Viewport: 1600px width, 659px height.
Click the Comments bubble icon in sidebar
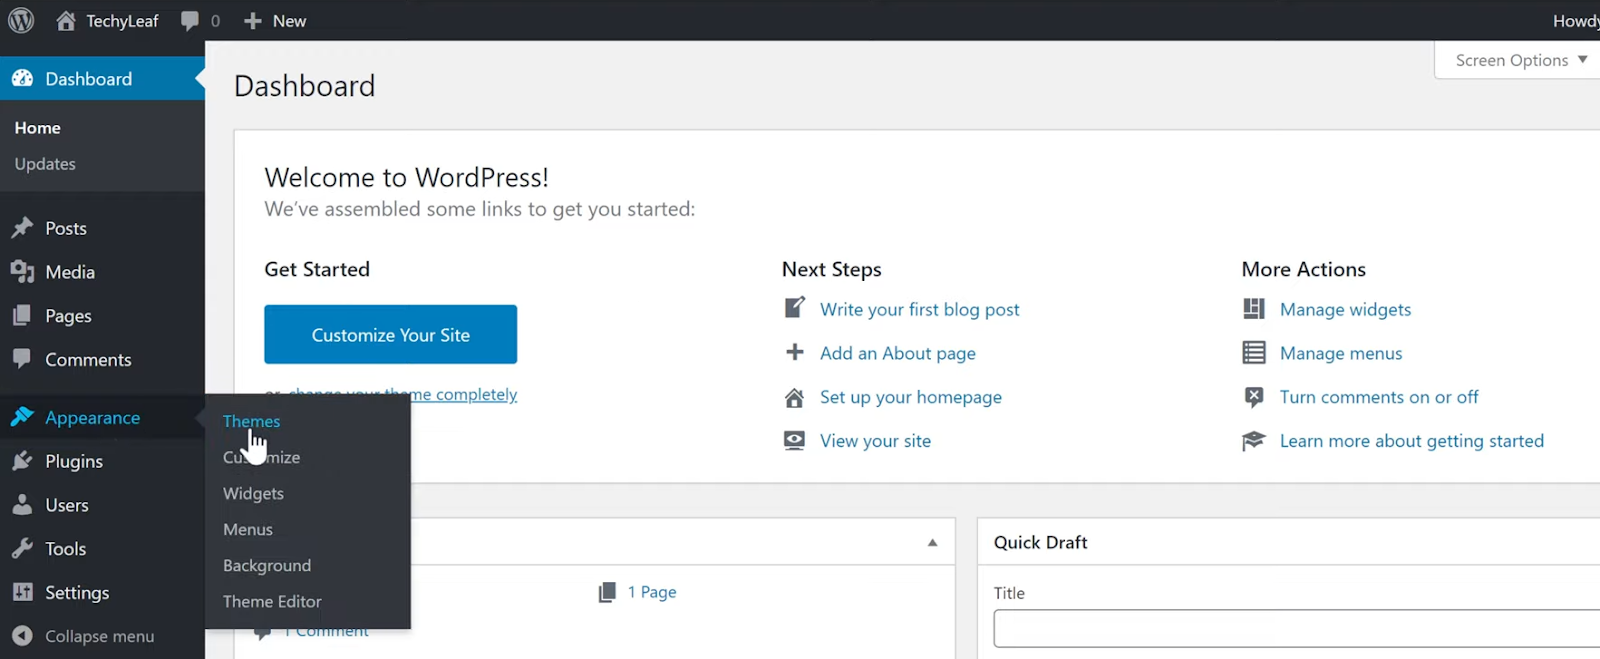[22, 358]
